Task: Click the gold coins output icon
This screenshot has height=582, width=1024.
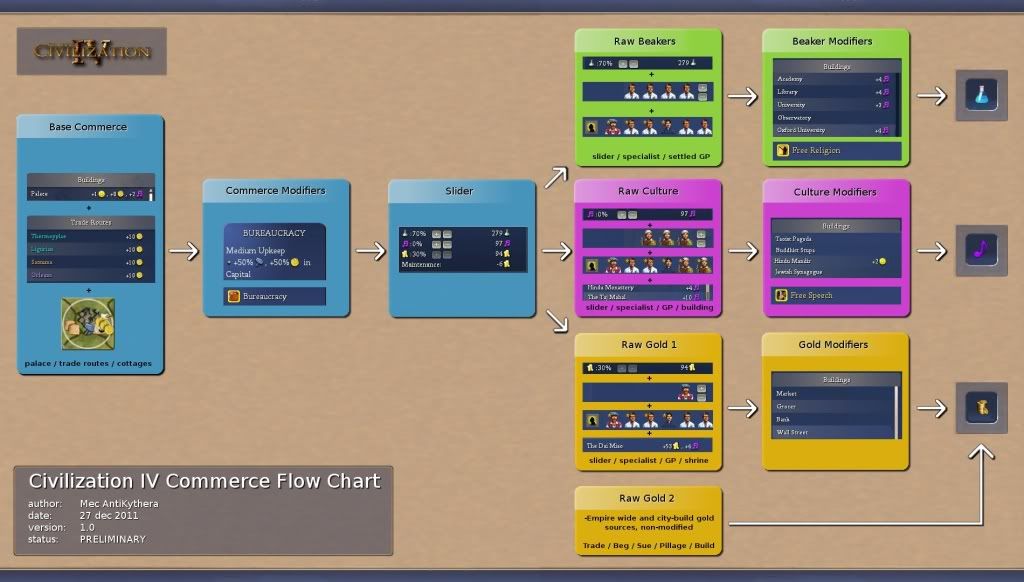Action: [981, 408]
